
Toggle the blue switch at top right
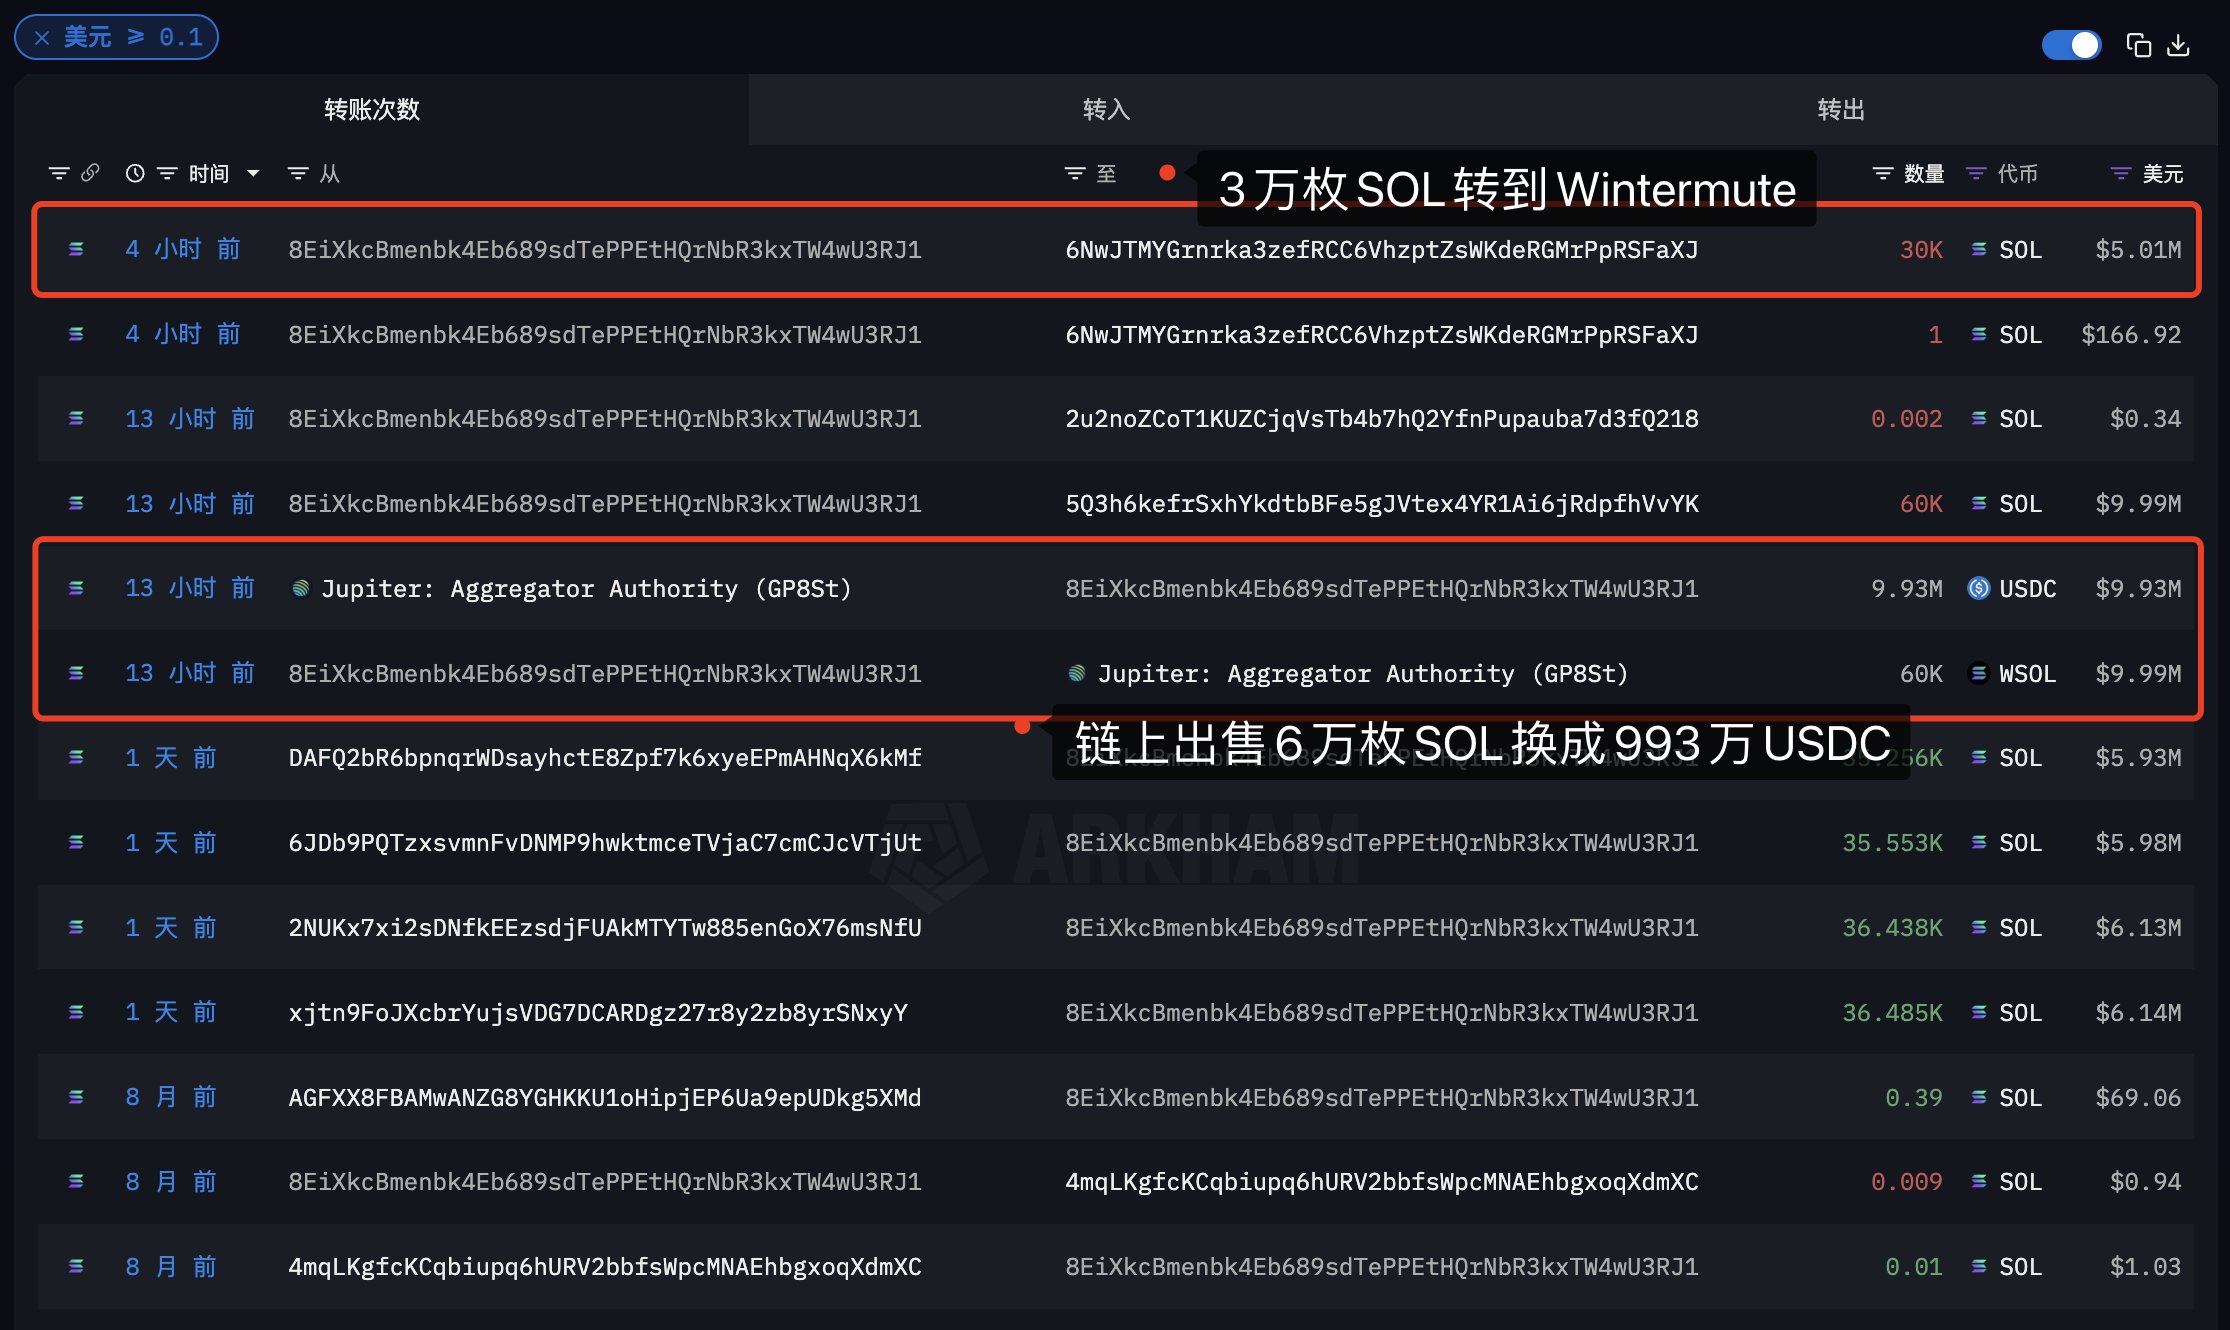click(x=2071, y=45)
